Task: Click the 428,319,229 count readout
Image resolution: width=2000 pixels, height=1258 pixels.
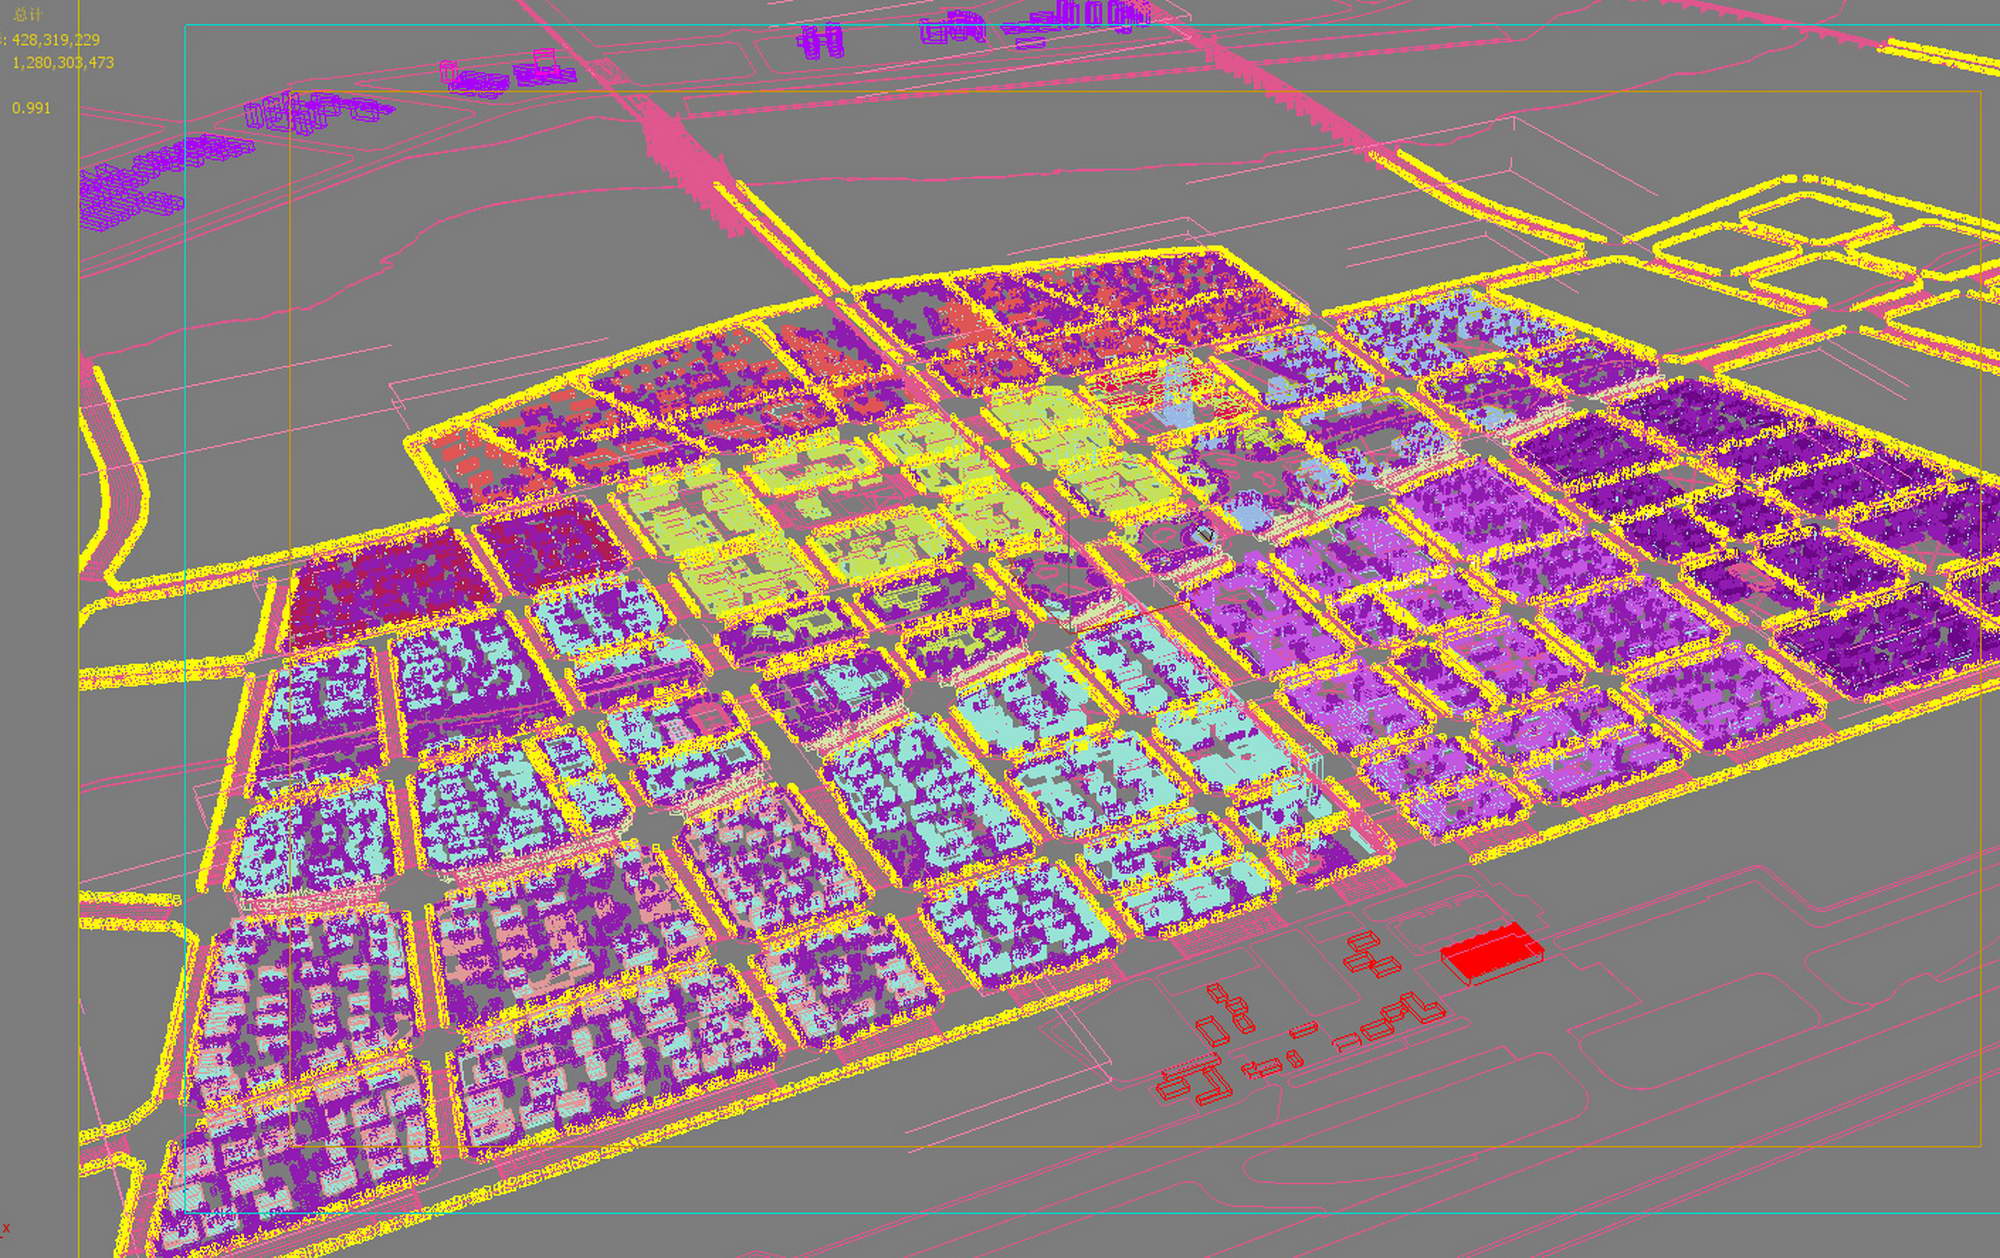Action: [55, 40]
